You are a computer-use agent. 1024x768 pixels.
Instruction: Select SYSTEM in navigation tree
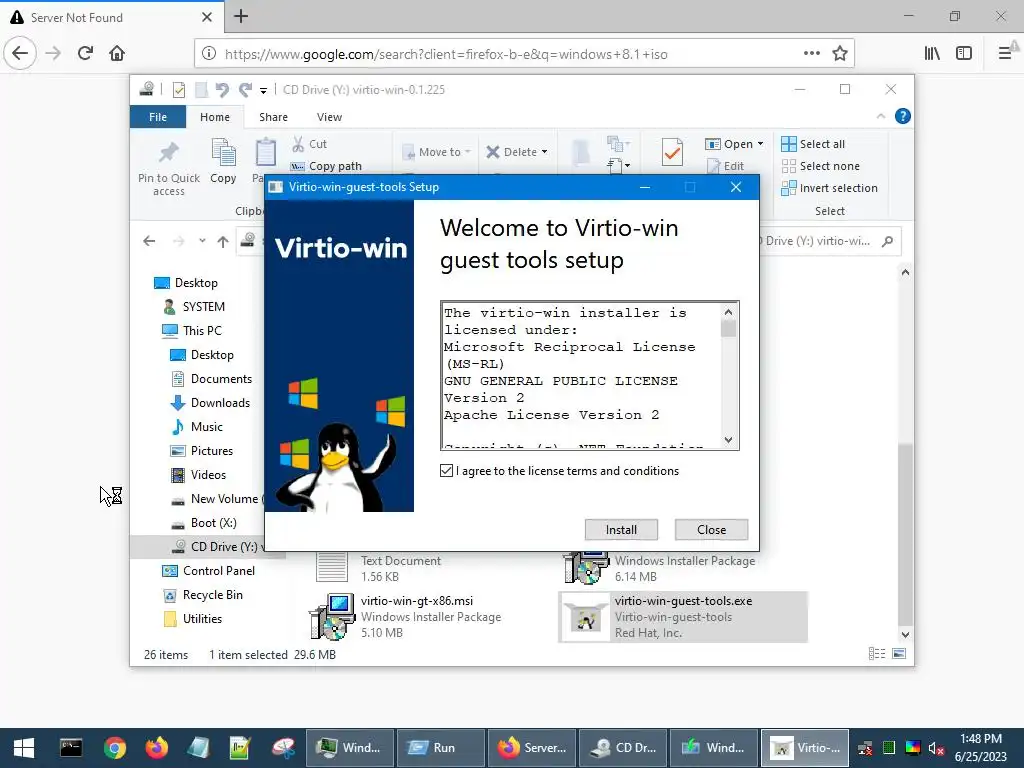pyautogui.click(x=194, y=307)
